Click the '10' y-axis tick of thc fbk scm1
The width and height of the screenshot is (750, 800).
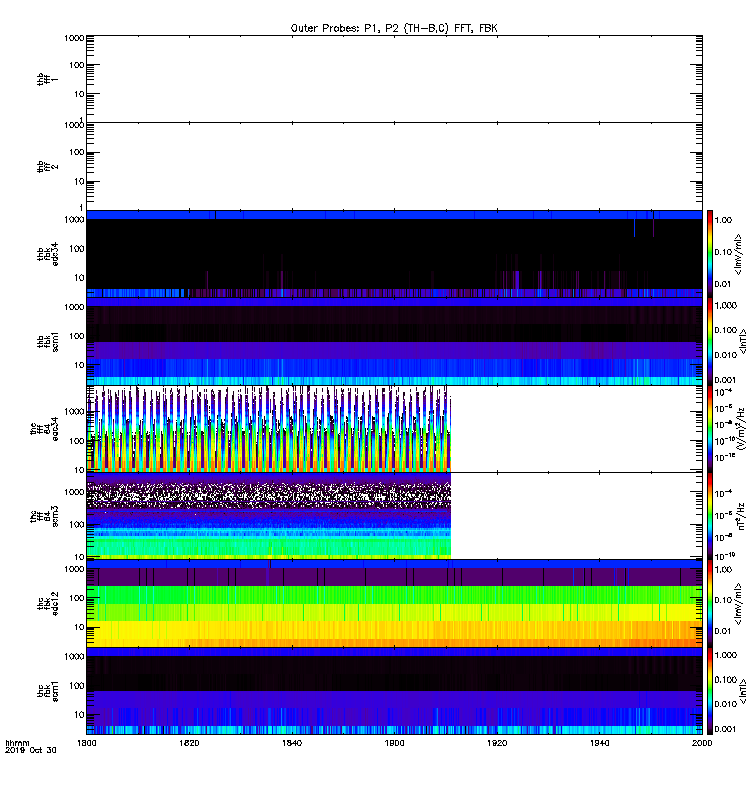79,714
